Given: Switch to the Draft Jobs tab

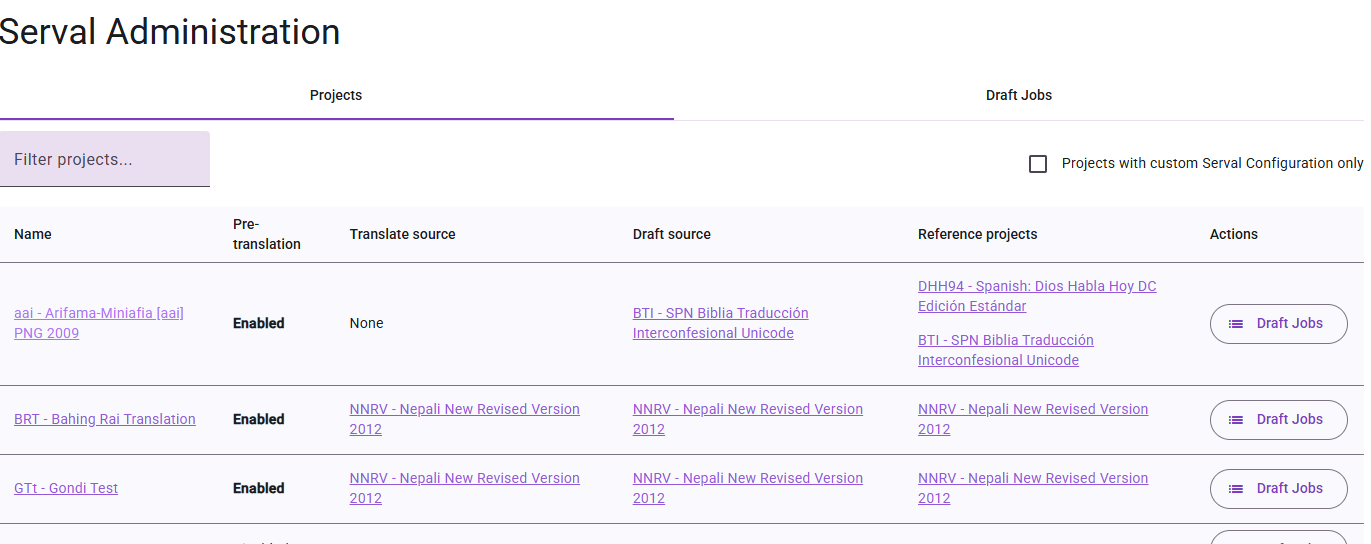Looking at the screenshot, I should [x=1018, y=96].
